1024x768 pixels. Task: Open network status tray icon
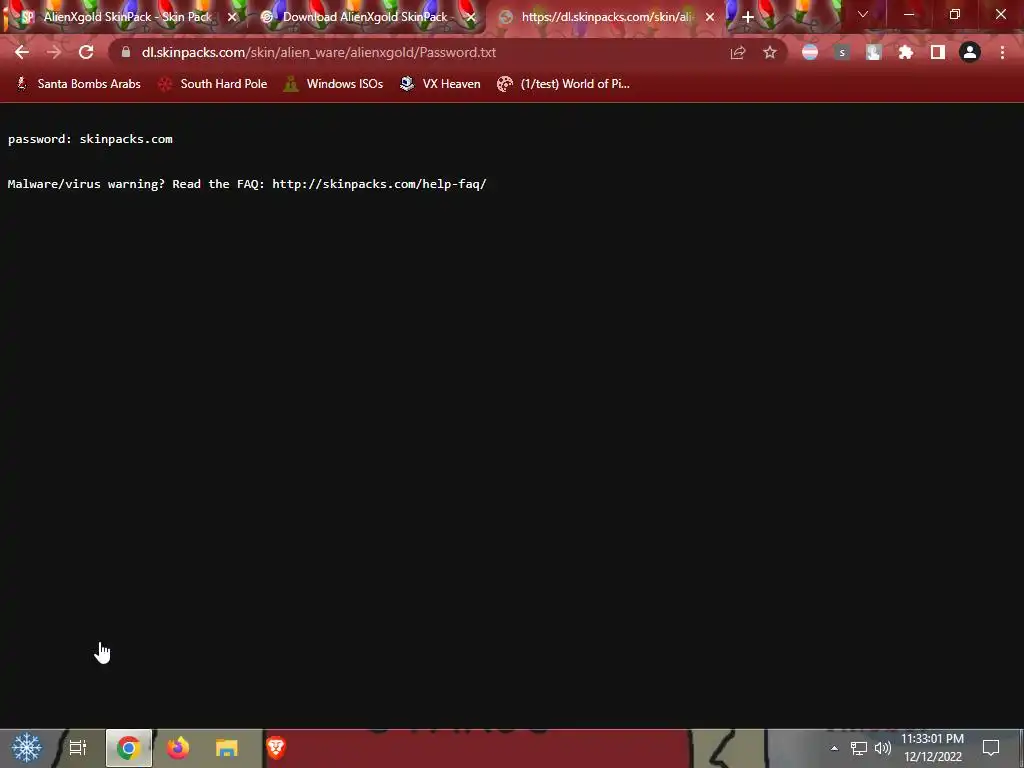point(859,748)
